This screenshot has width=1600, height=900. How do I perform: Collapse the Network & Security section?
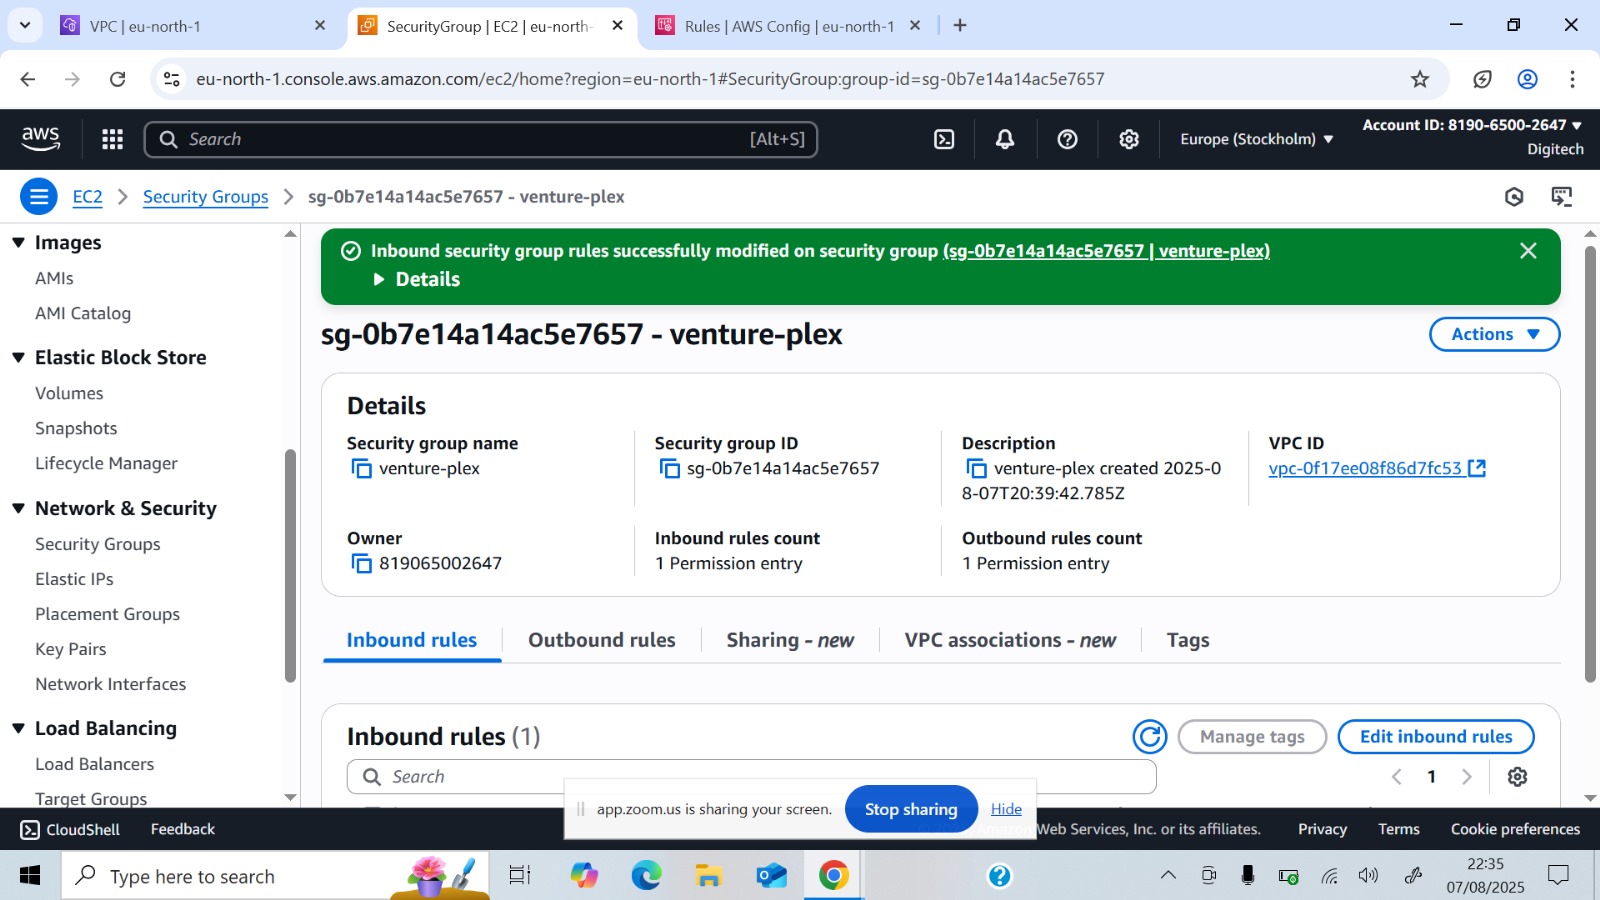[x=18, y=509]
